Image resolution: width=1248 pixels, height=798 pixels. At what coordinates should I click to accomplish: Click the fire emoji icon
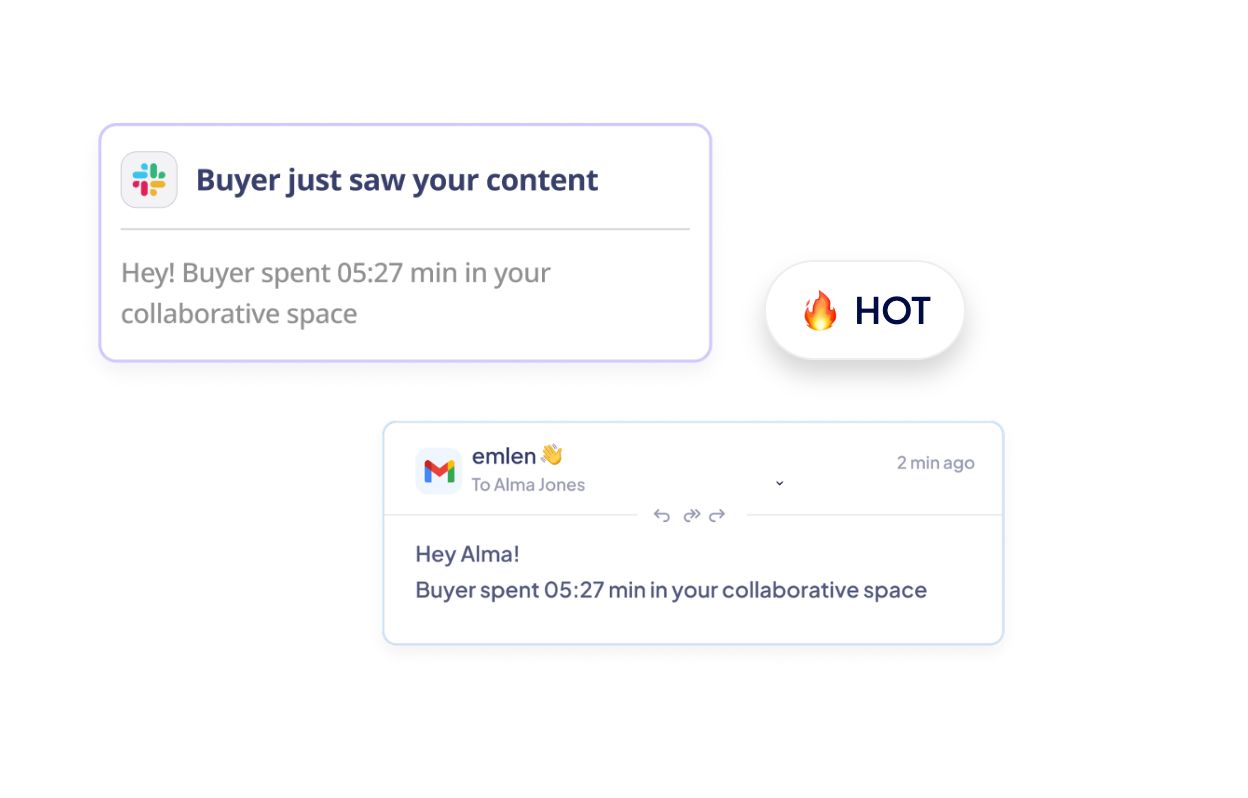(x=820, y=311)
